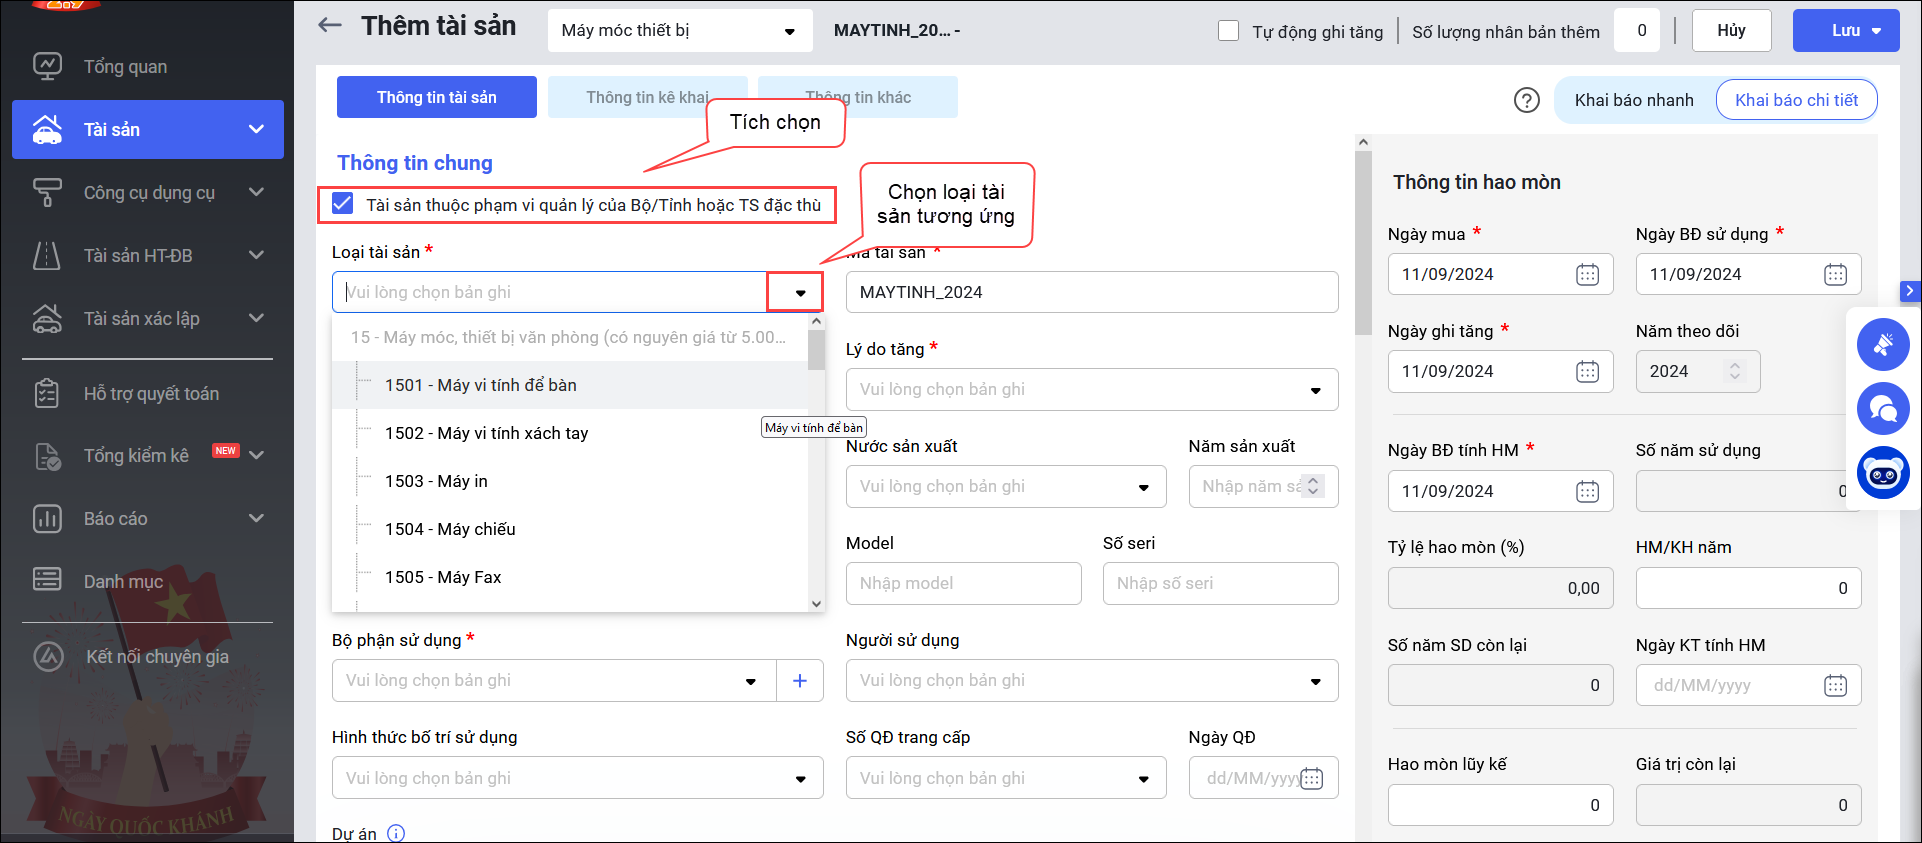
Task: Open calendar for Ngày QĐ
Action: [1312, 778]
